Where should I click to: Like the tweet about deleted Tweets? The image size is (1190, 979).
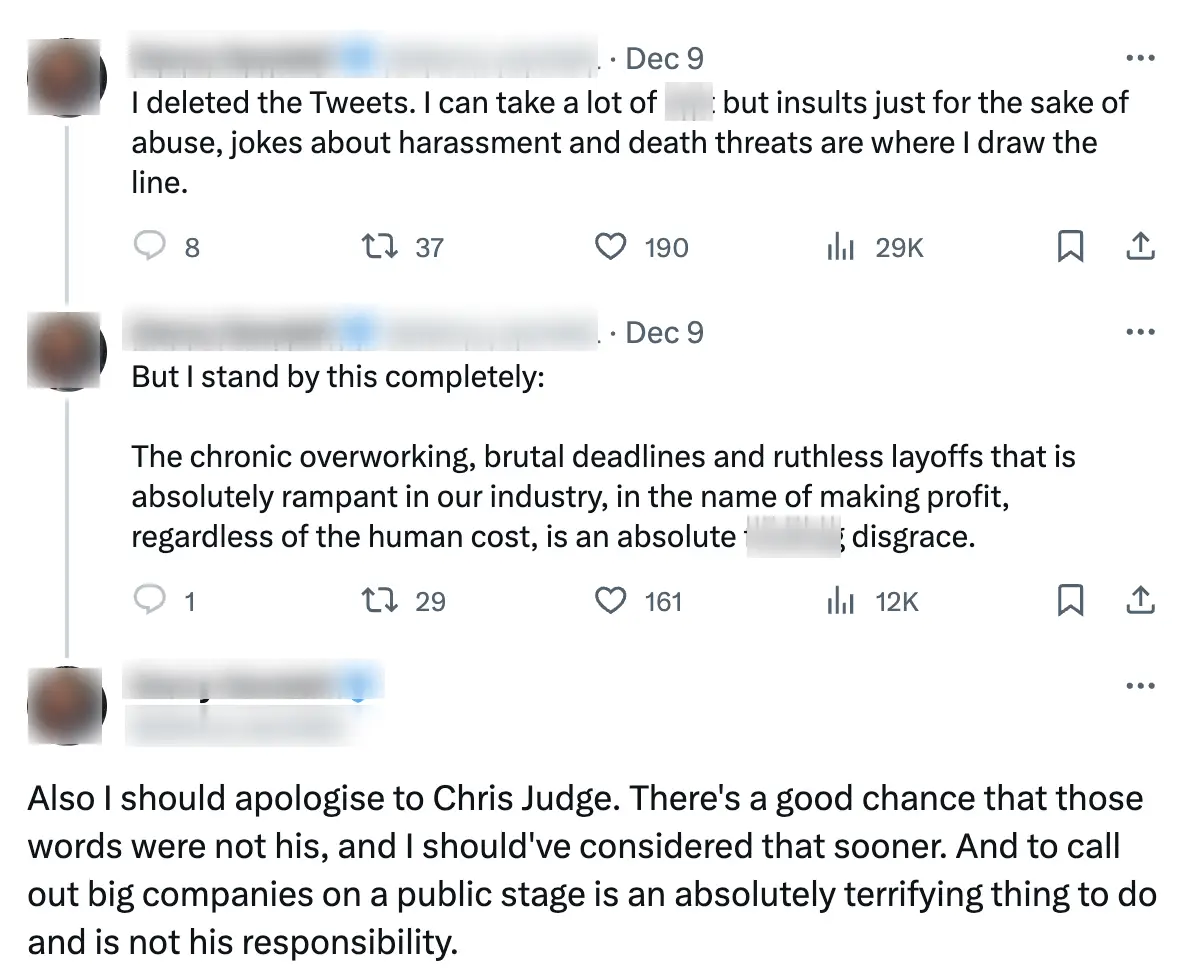pos(610,247)
